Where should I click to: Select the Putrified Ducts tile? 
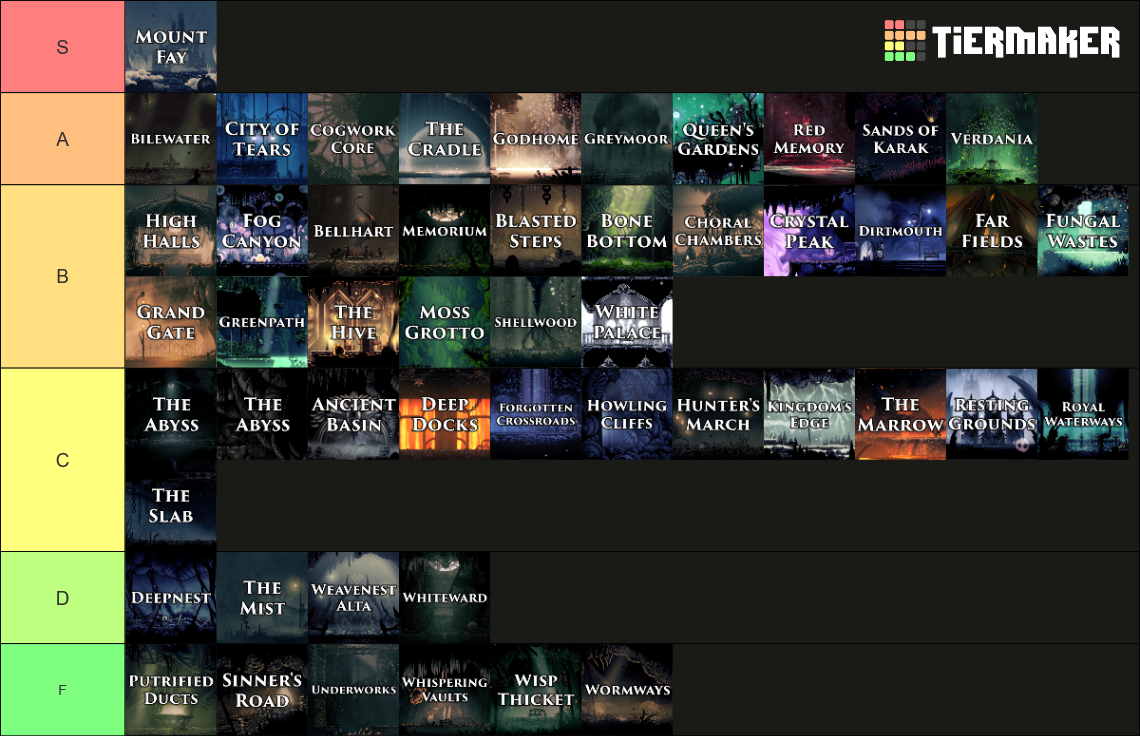[x=171, y=689]
